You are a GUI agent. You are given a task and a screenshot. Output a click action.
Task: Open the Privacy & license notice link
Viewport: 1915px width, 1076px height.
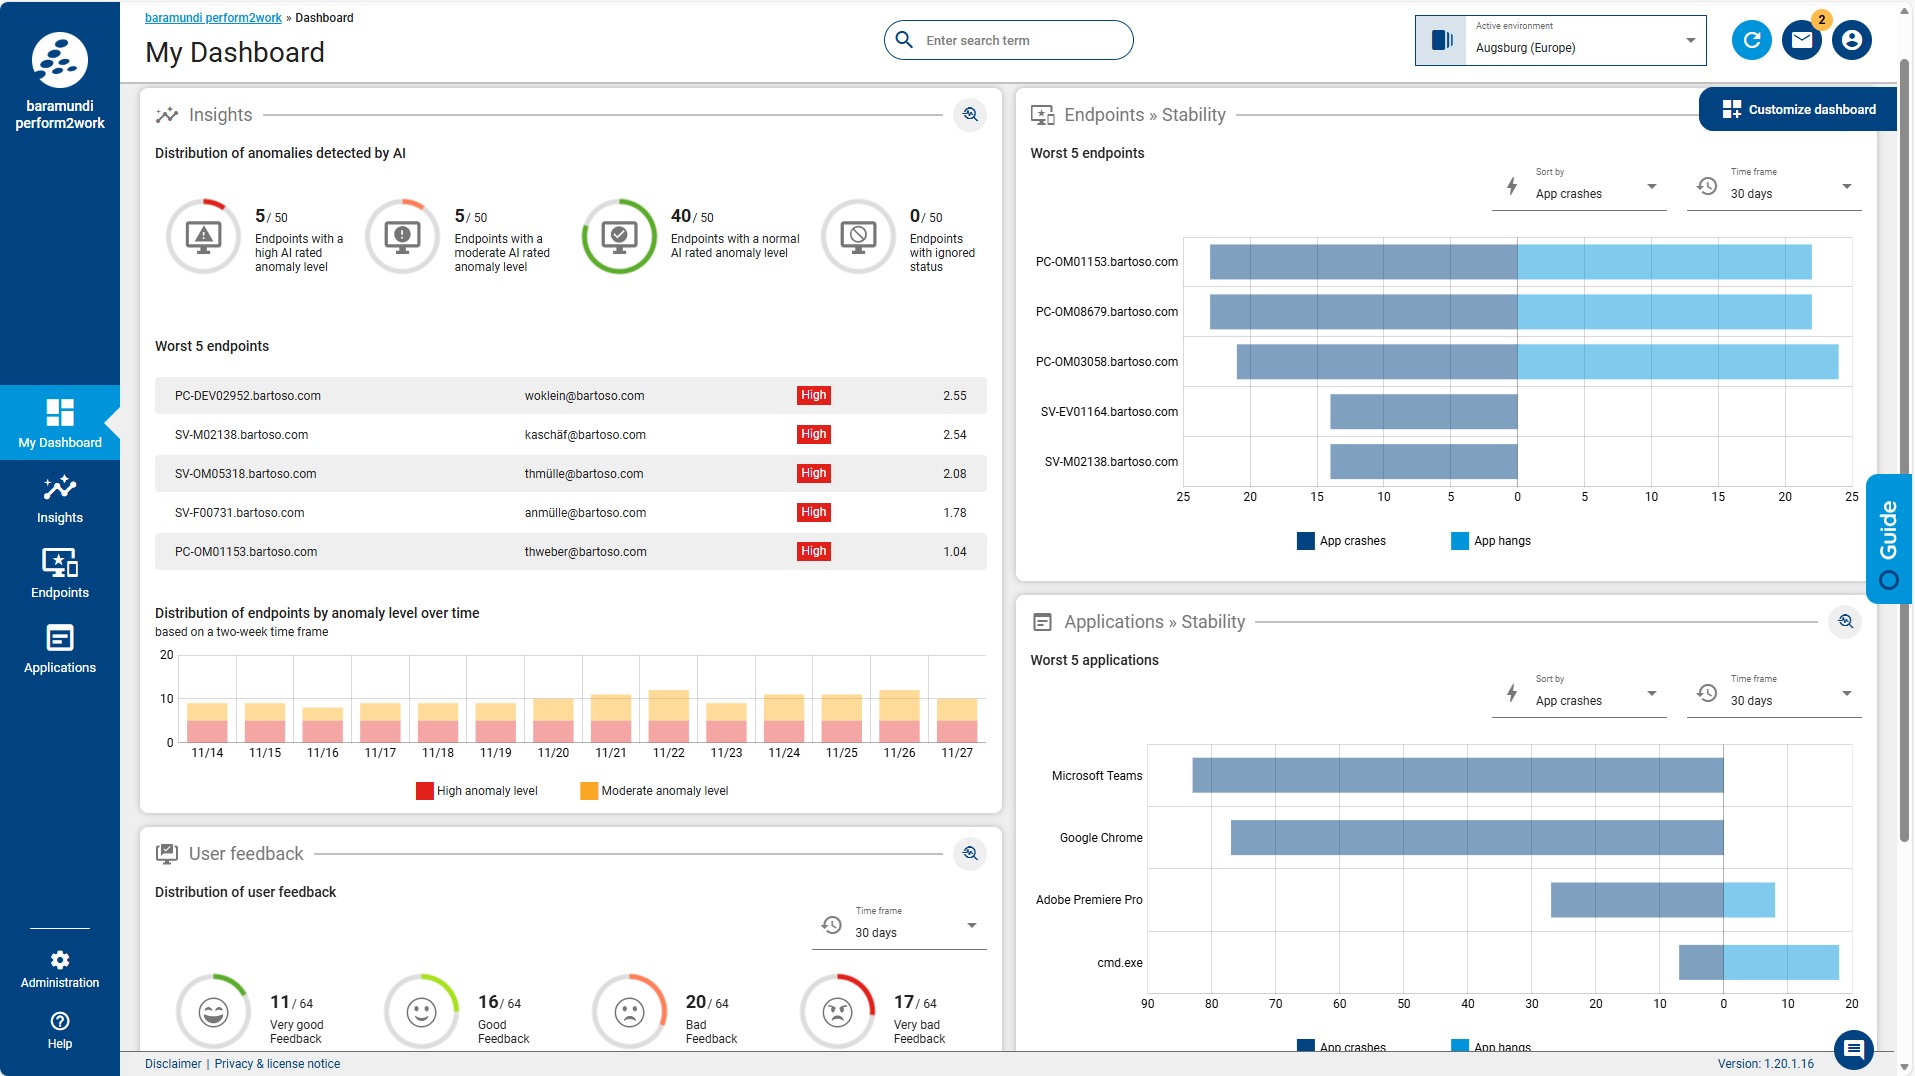[277, 1064]
